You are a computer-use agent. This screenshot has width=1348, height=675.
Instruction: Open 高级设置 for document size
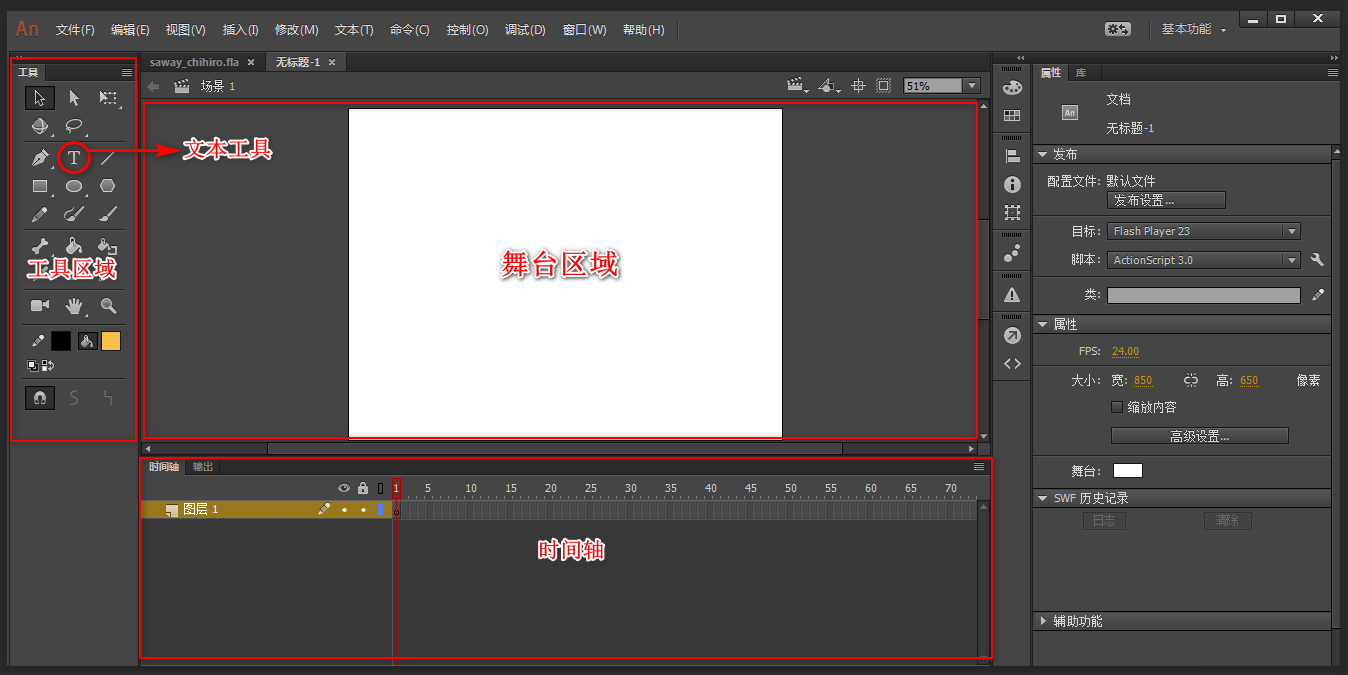tap(1199, 435)
